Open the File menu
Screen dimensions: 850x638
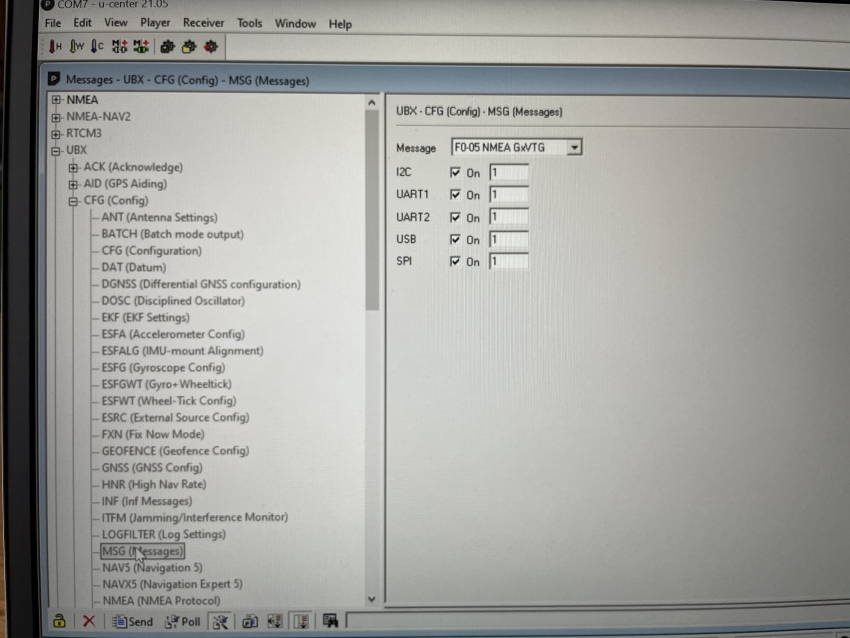(53, 23)
